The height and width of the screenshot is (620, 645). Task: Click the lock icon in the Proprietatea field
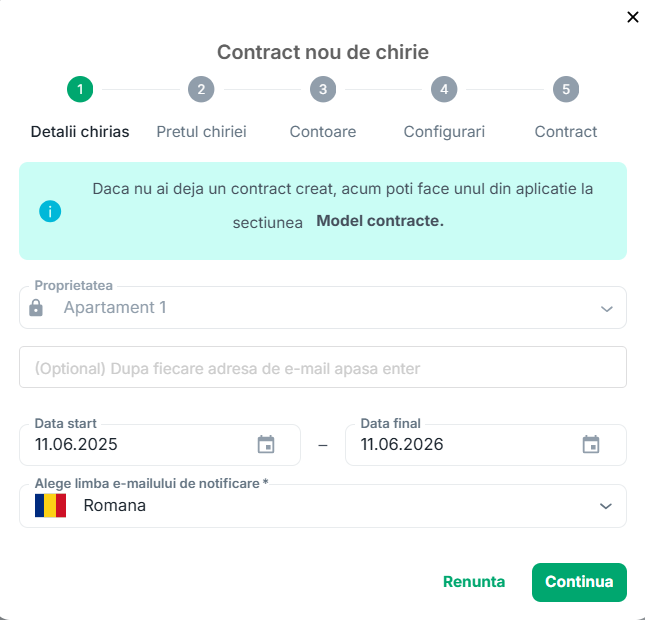coord(36,308)
